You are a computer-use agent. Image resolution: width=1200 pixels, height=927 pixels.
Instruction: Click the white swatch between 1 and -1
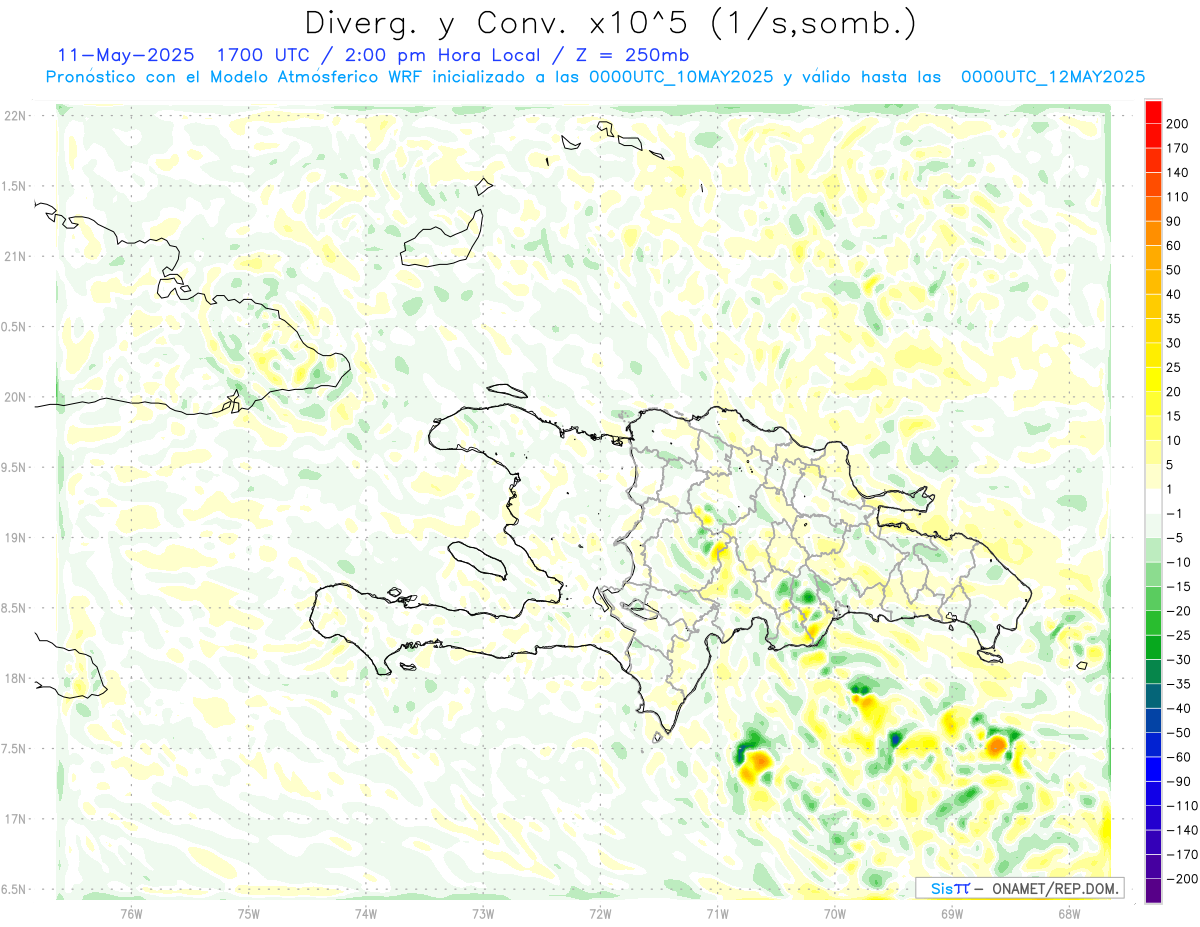(x=1153, y=501)
